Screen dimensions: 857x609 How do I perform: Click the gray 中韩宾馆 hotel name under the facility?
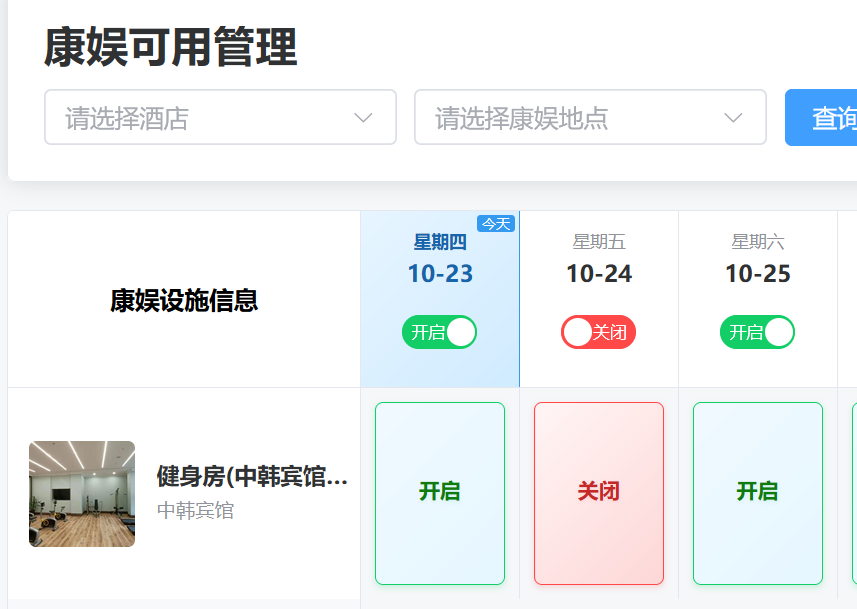pos(196,511)
